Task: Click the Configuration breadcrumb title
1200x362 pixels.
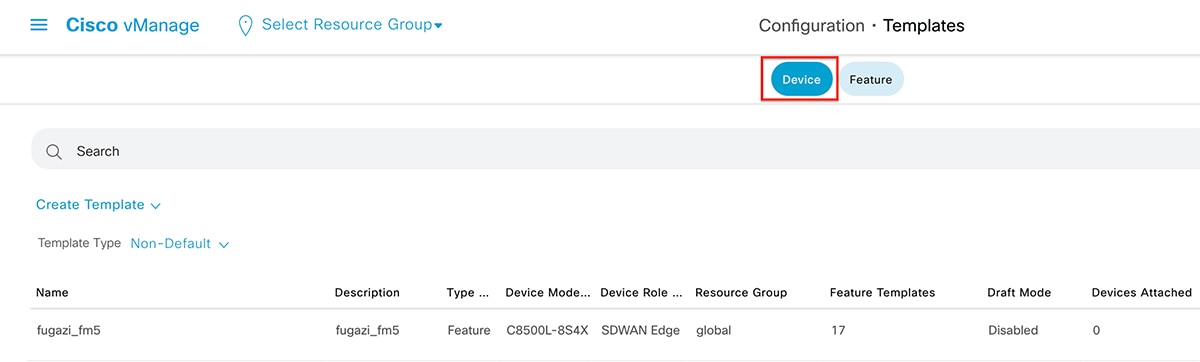Action: coord(811,26)
